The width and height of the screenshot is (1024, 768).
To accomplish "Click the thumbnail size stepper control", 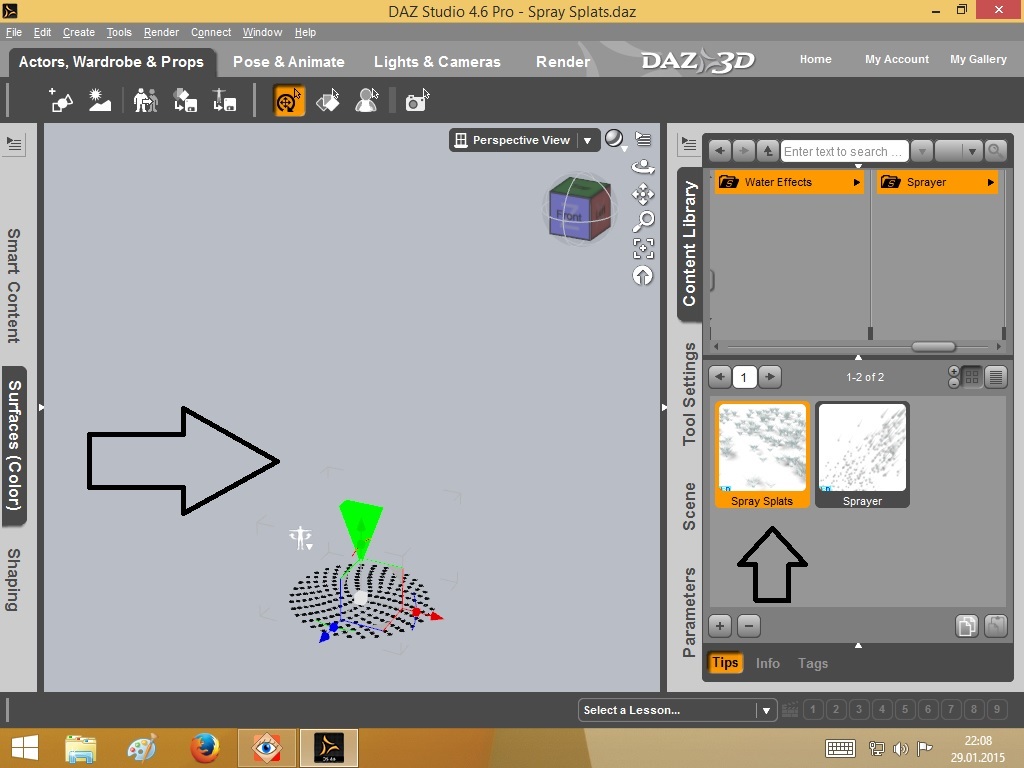I will point(953,377).
